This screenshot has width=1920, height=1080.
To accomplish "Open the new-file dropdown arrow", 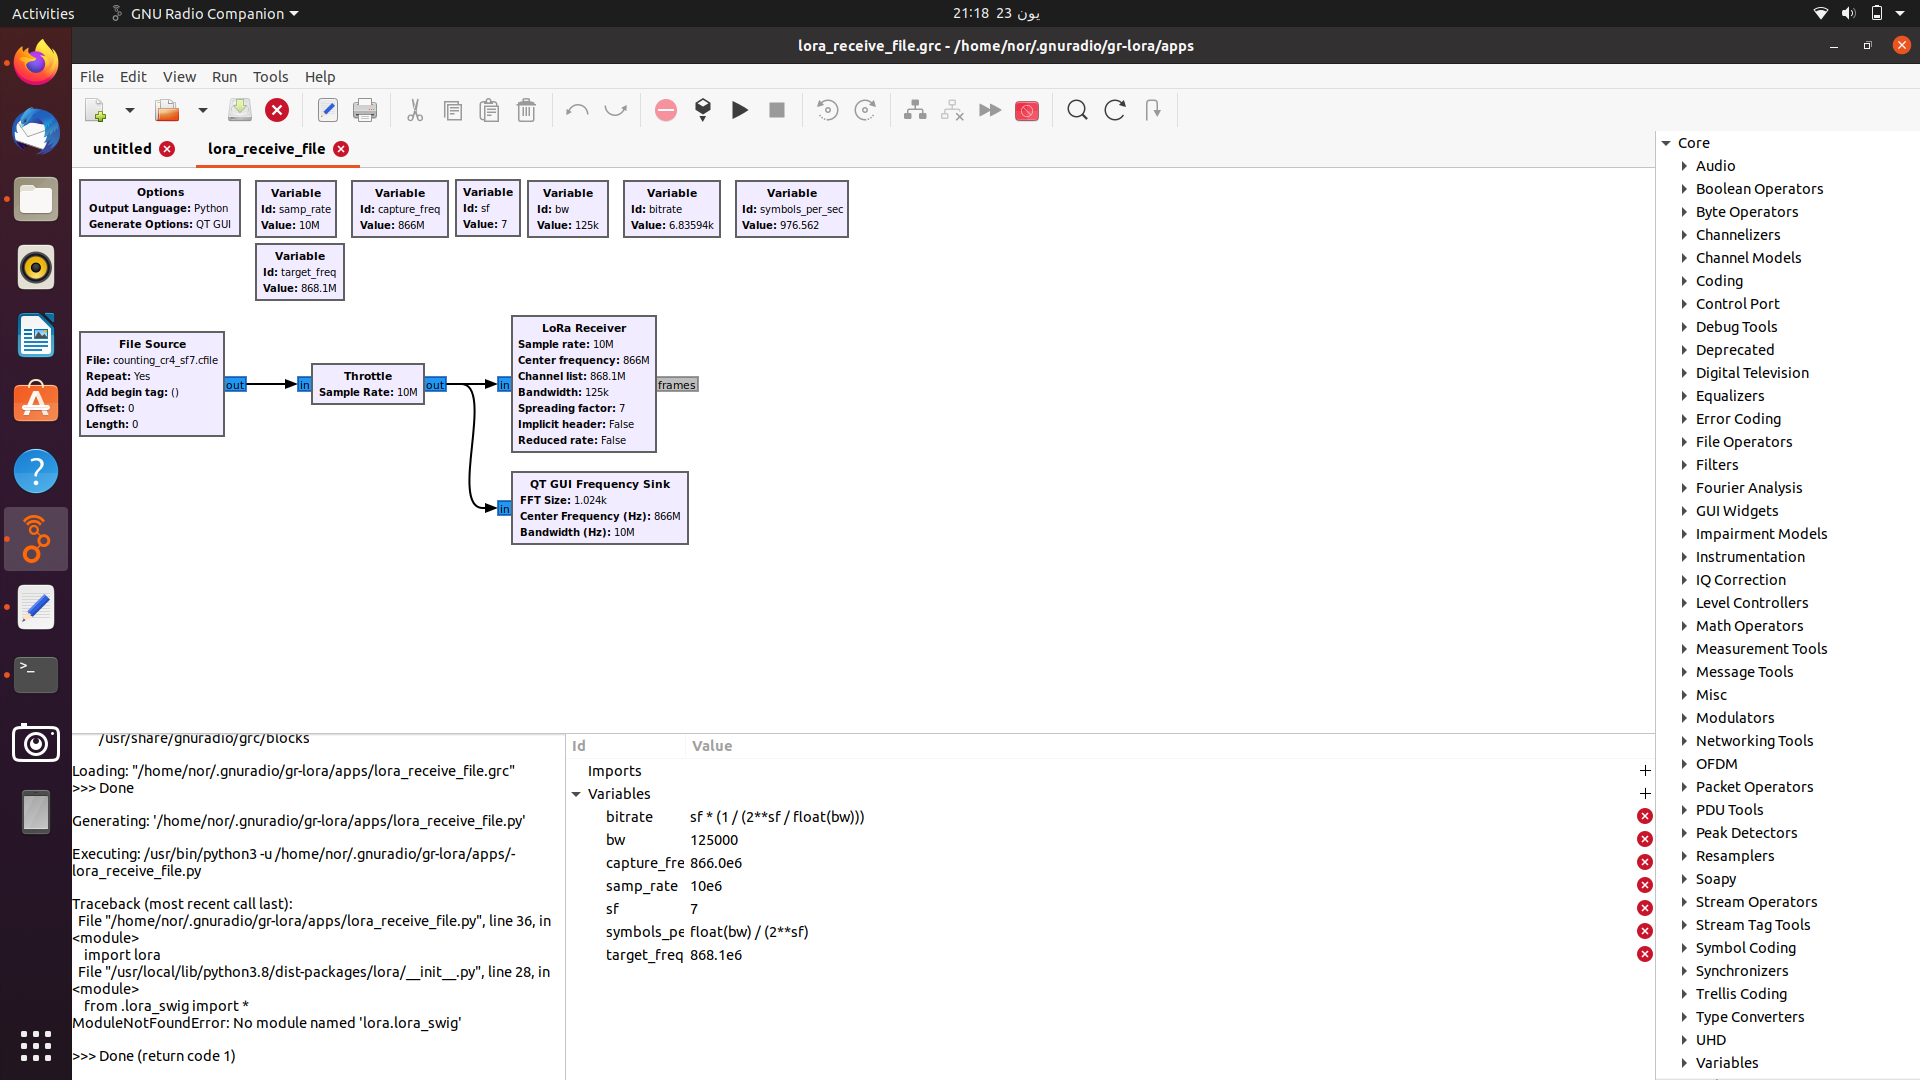I will [x=129, y=110].
